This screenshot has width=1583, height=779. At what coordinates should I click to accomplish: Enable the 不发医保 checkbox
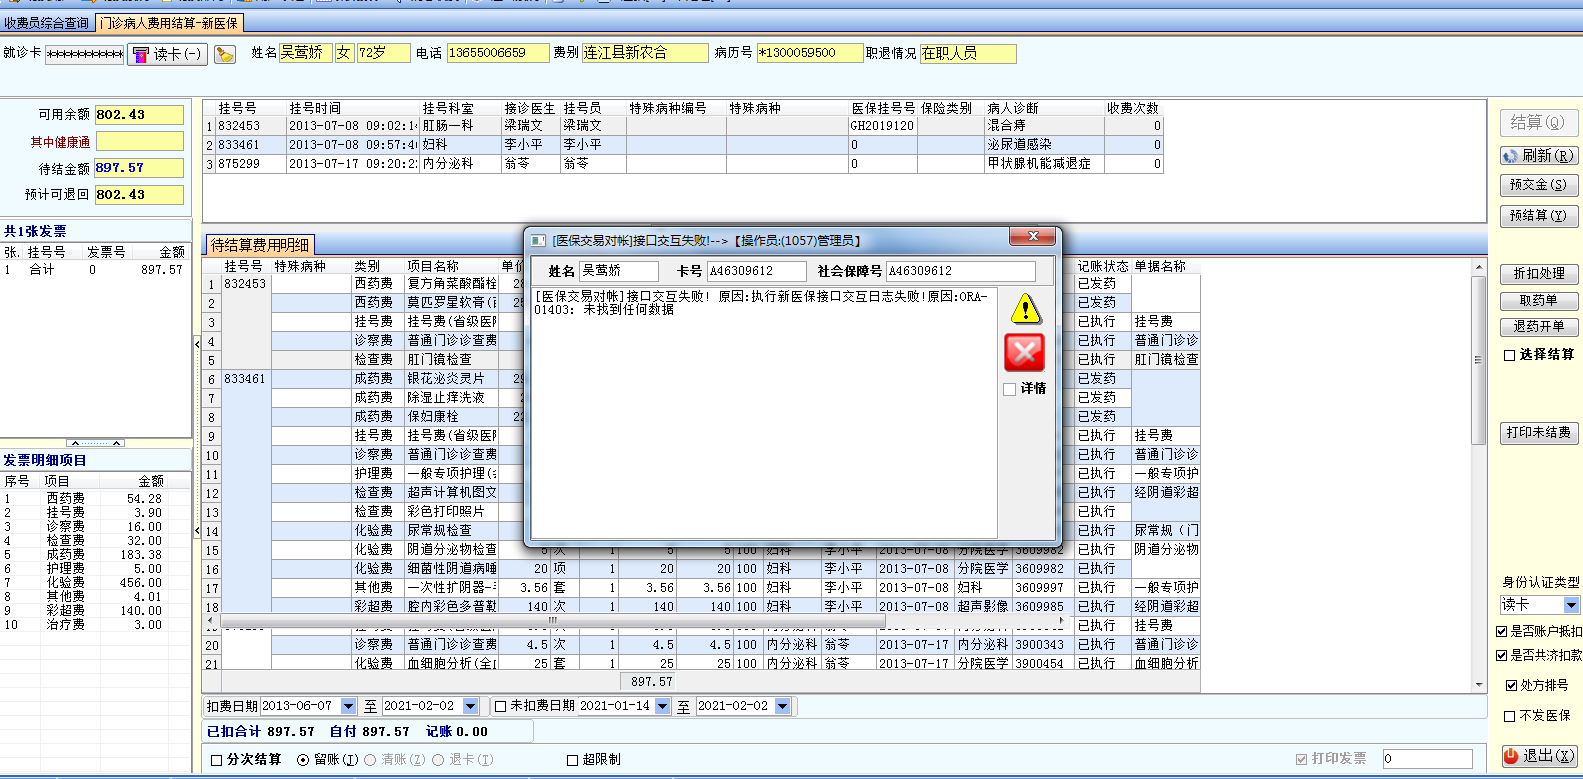coord(1510,716)
